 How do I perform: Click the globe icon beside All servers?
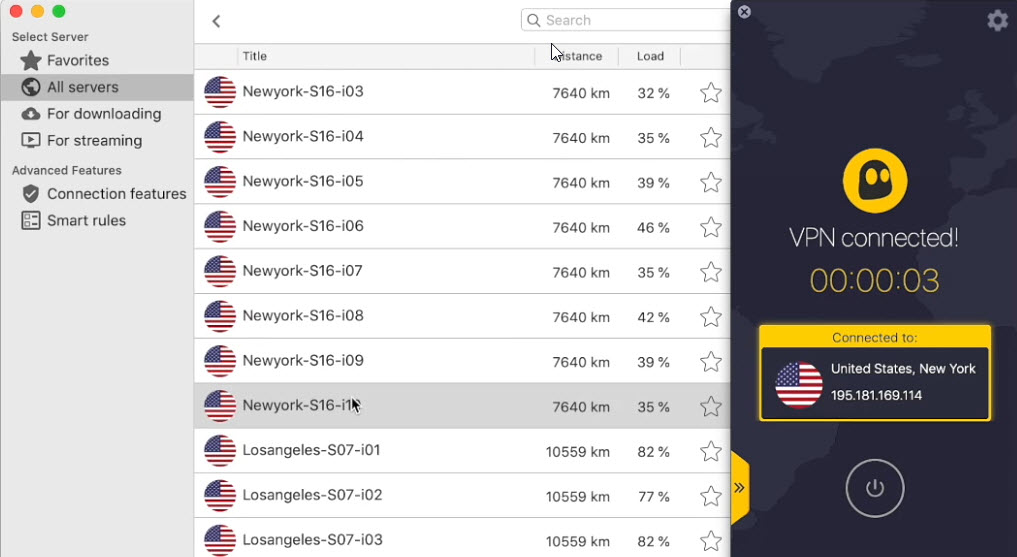click(x=30, y=87)
